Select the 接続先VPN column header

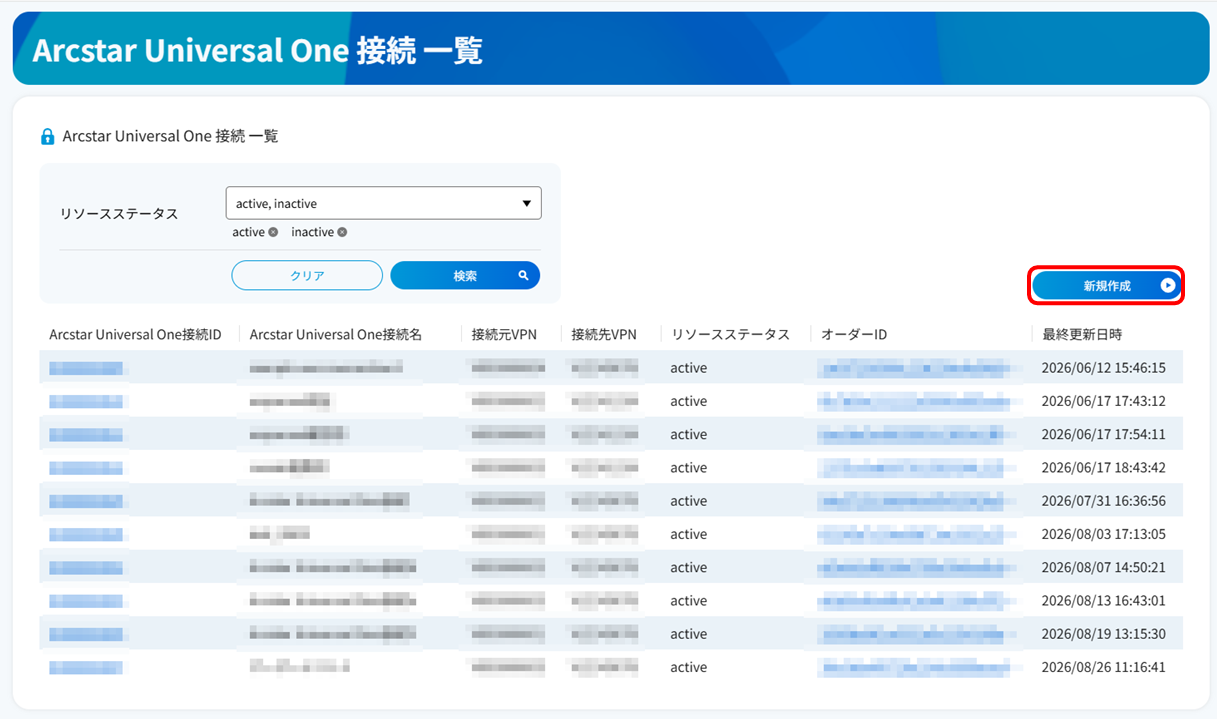coord(604,334)
